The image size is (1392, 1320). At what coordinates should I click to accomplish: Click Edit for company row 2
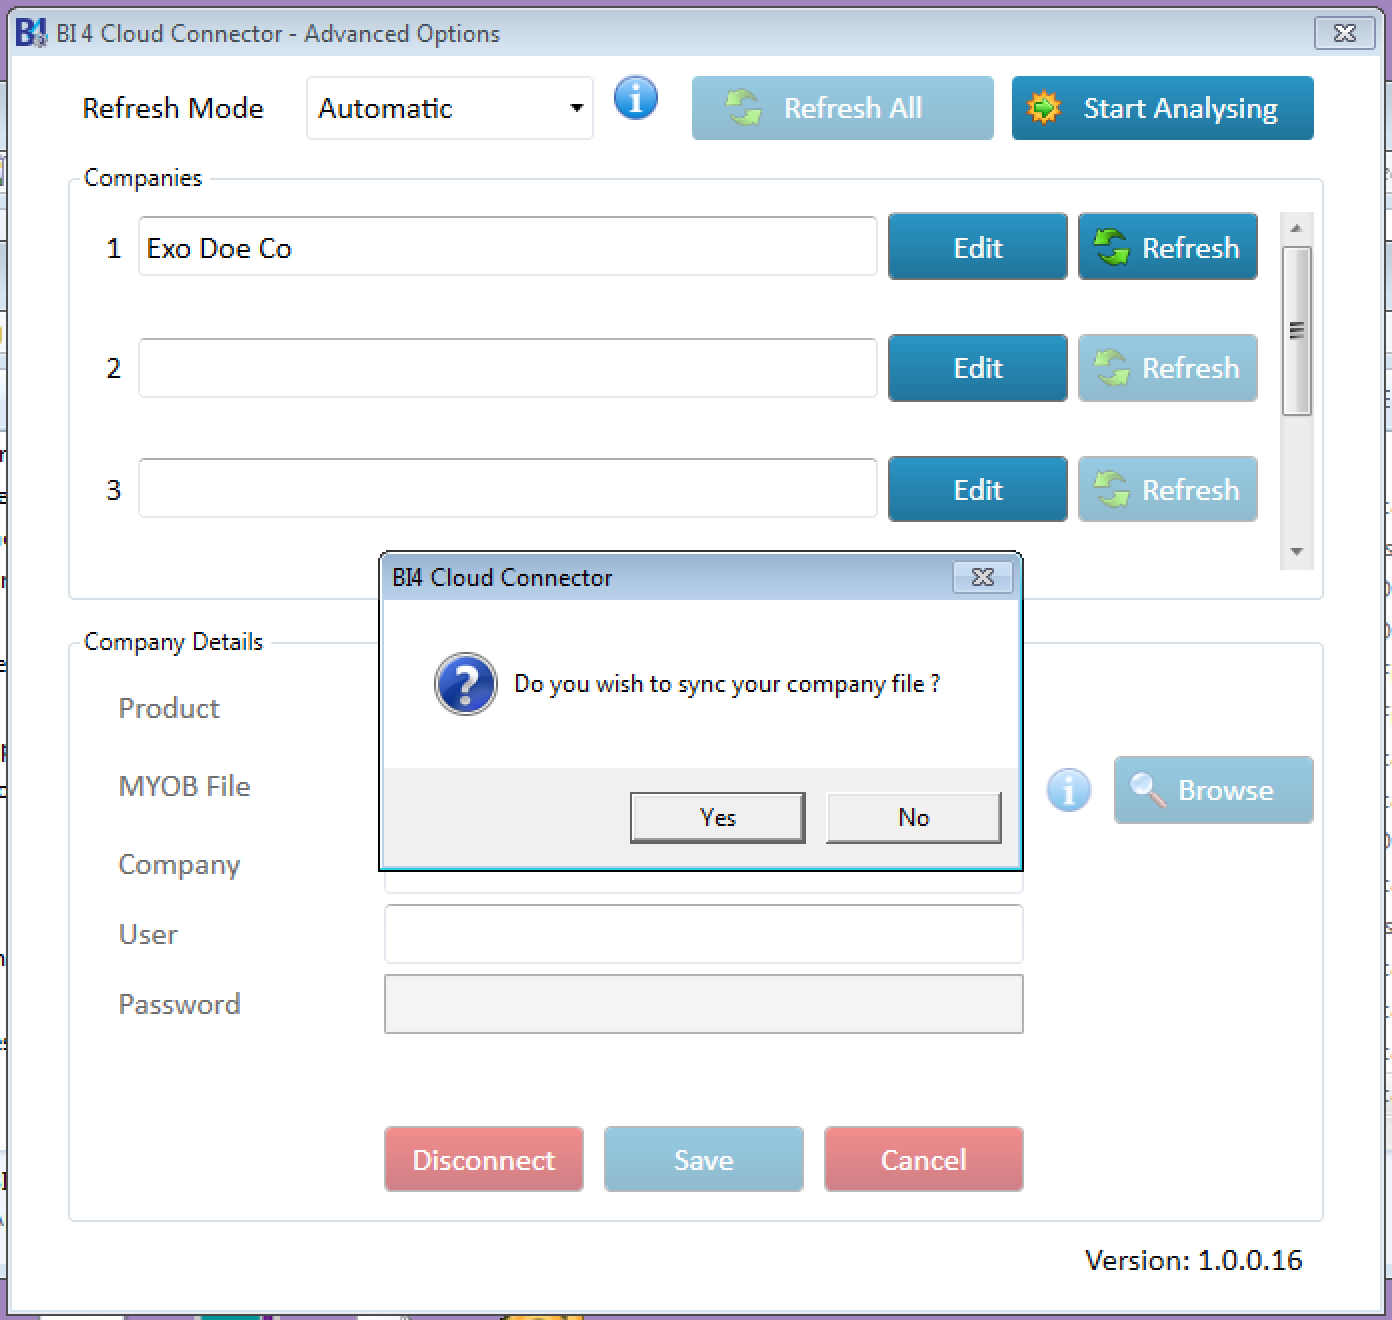click(977, 368)
